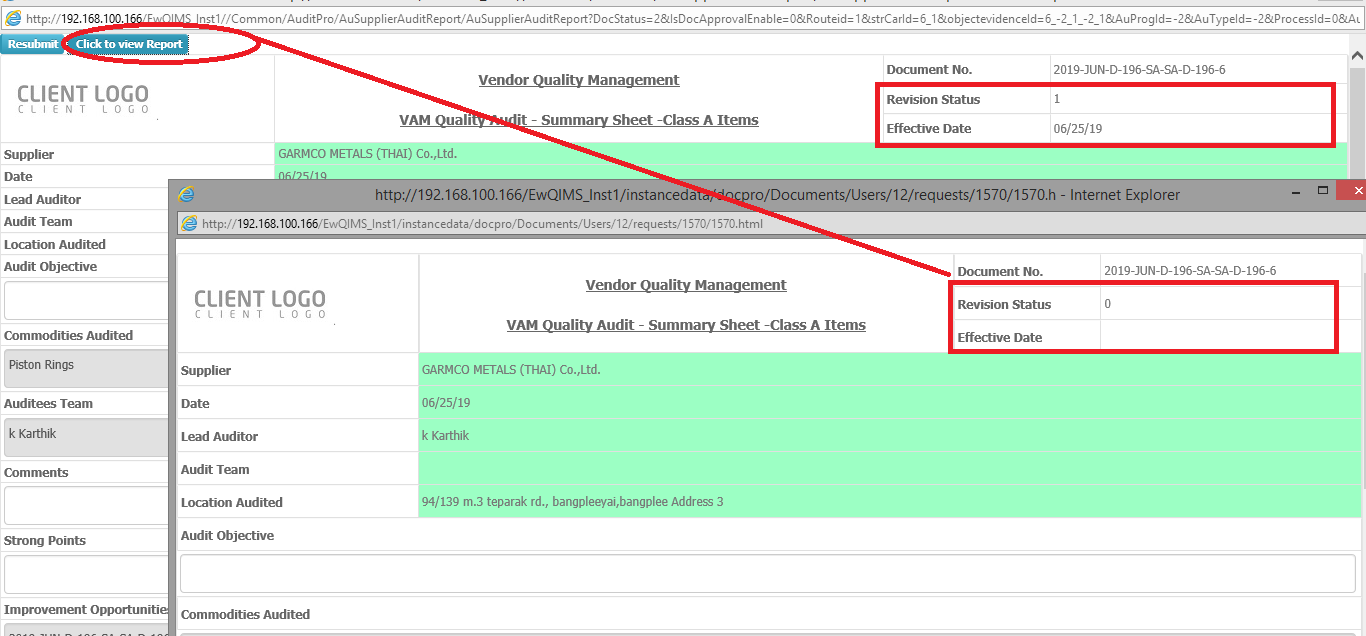Click Audit Objective text box in popup
This screenshot has width=1366, height=636.
pos(770,574)
